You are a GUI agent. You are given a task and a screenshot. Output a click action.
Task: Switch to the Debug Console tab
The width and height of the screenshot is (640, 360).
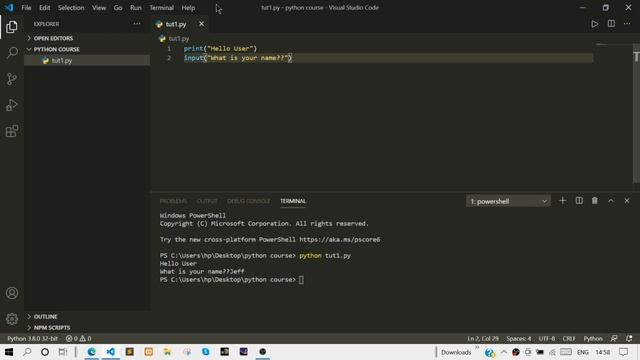(x=249, y=201)
